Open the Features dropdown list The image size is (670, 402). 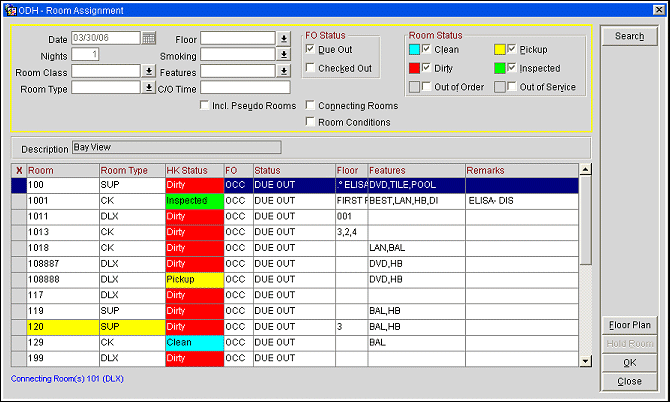pyautogui.click(x=283, y=71)
